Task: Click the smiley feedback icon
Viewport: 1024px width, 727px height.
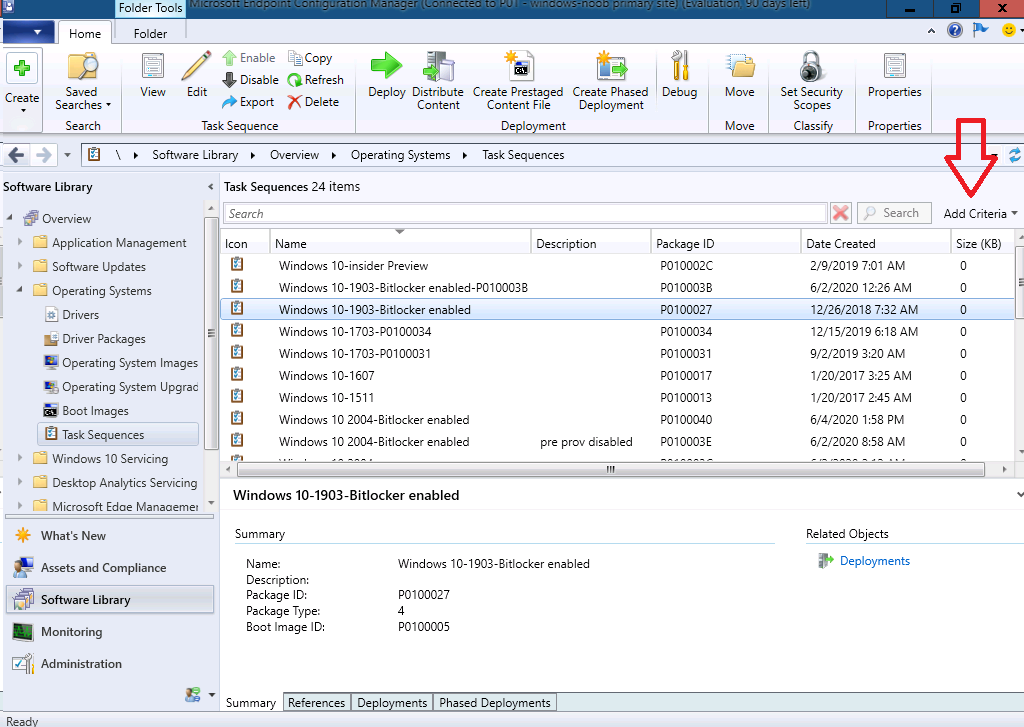Action: click(1008, 30)
